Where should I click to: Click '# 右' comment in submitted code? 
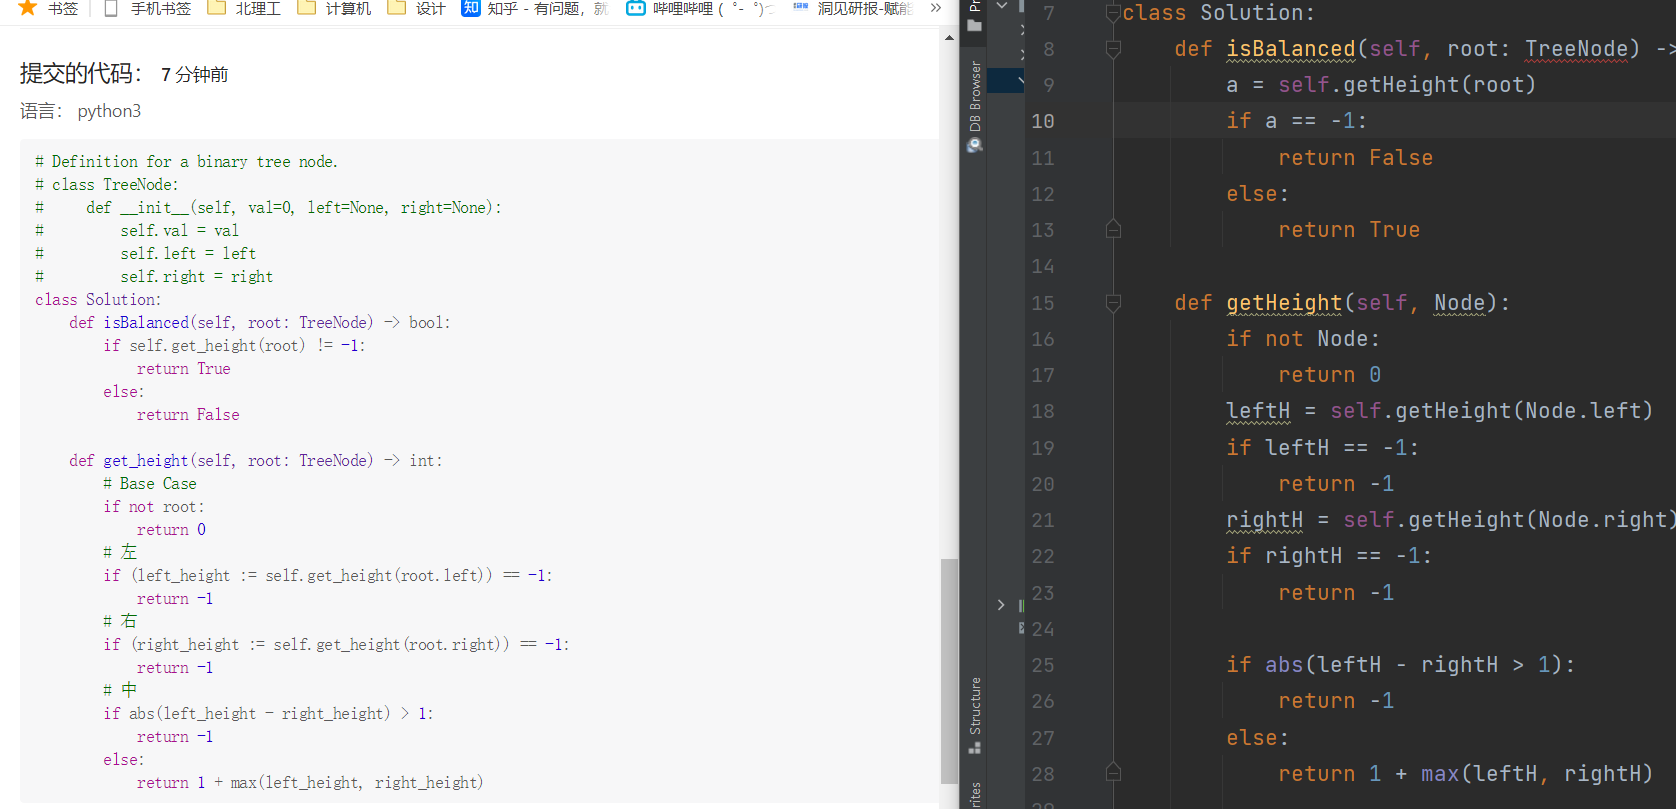(120, 621)
